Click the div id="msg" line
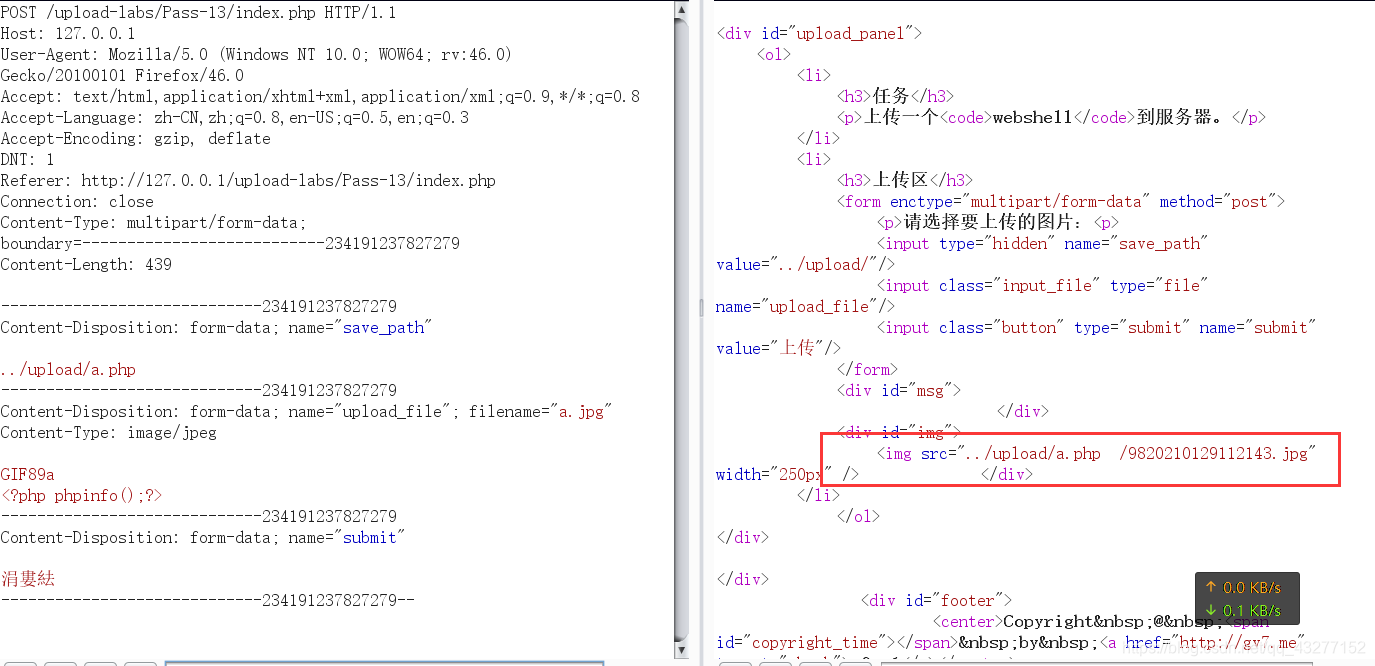Image resolution: width=1375 pixels, height=666 pixels. tap(899, 391)
